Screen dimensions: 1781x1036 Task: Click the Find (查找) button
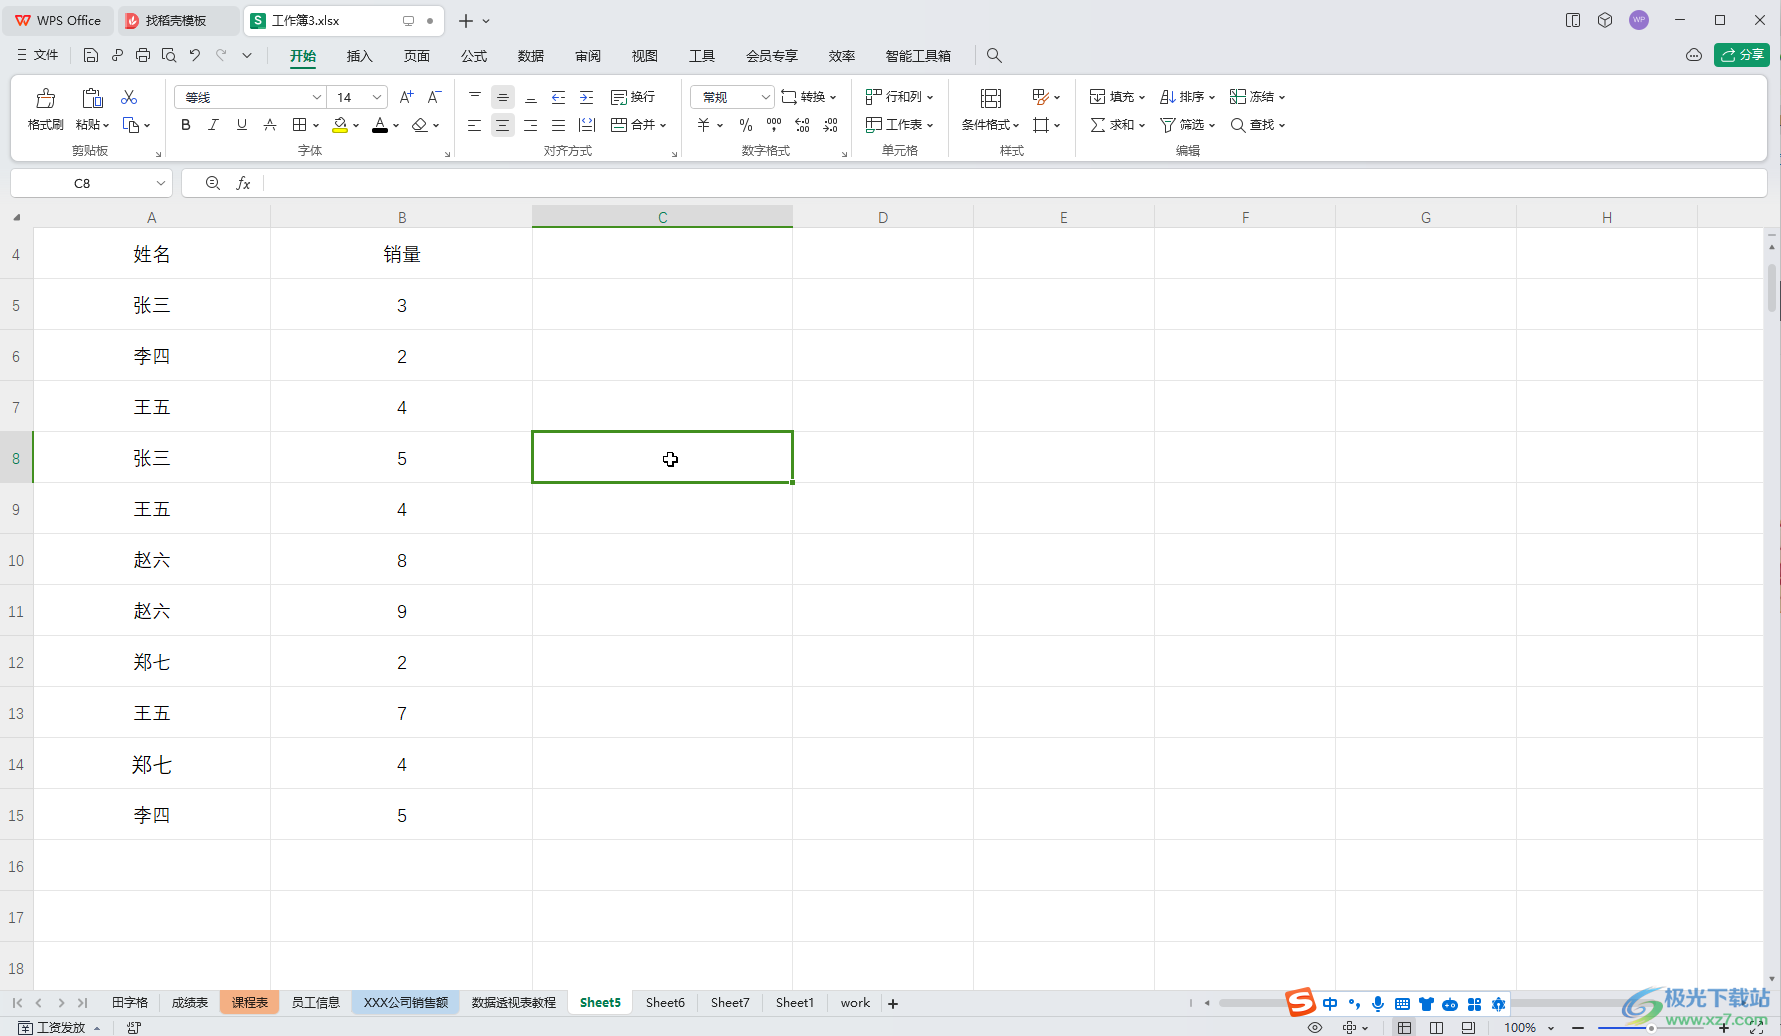[1257, 125]
